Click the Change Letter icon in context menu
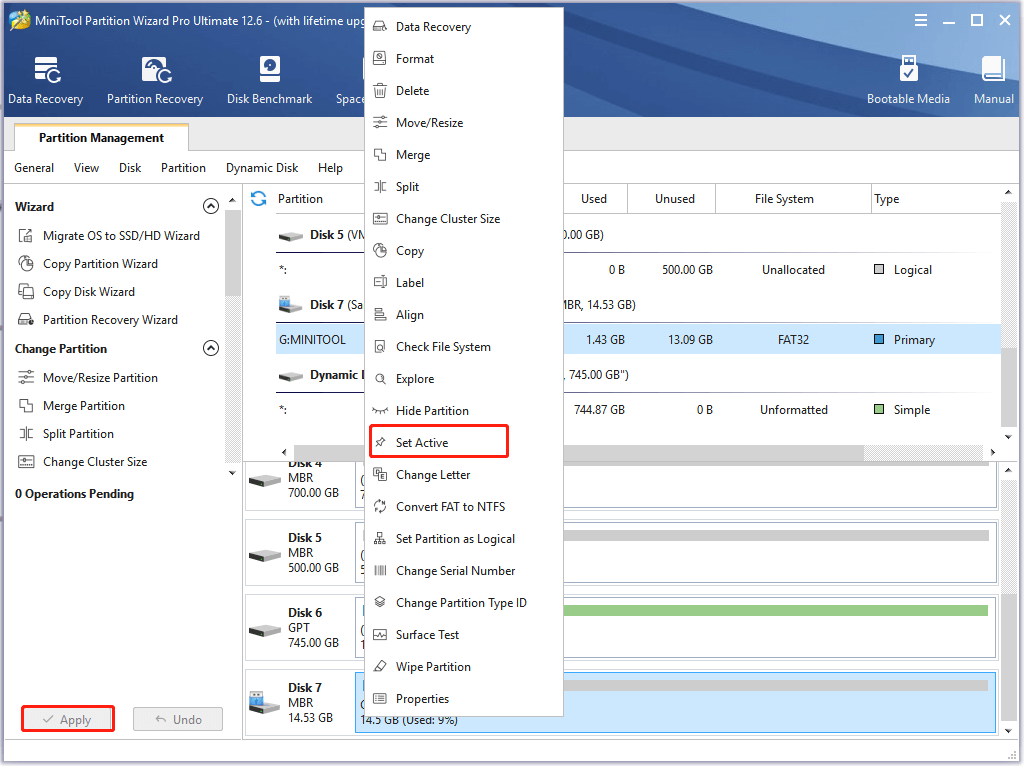The width and height of the screenshot is (1026, 770). (380, 474)
